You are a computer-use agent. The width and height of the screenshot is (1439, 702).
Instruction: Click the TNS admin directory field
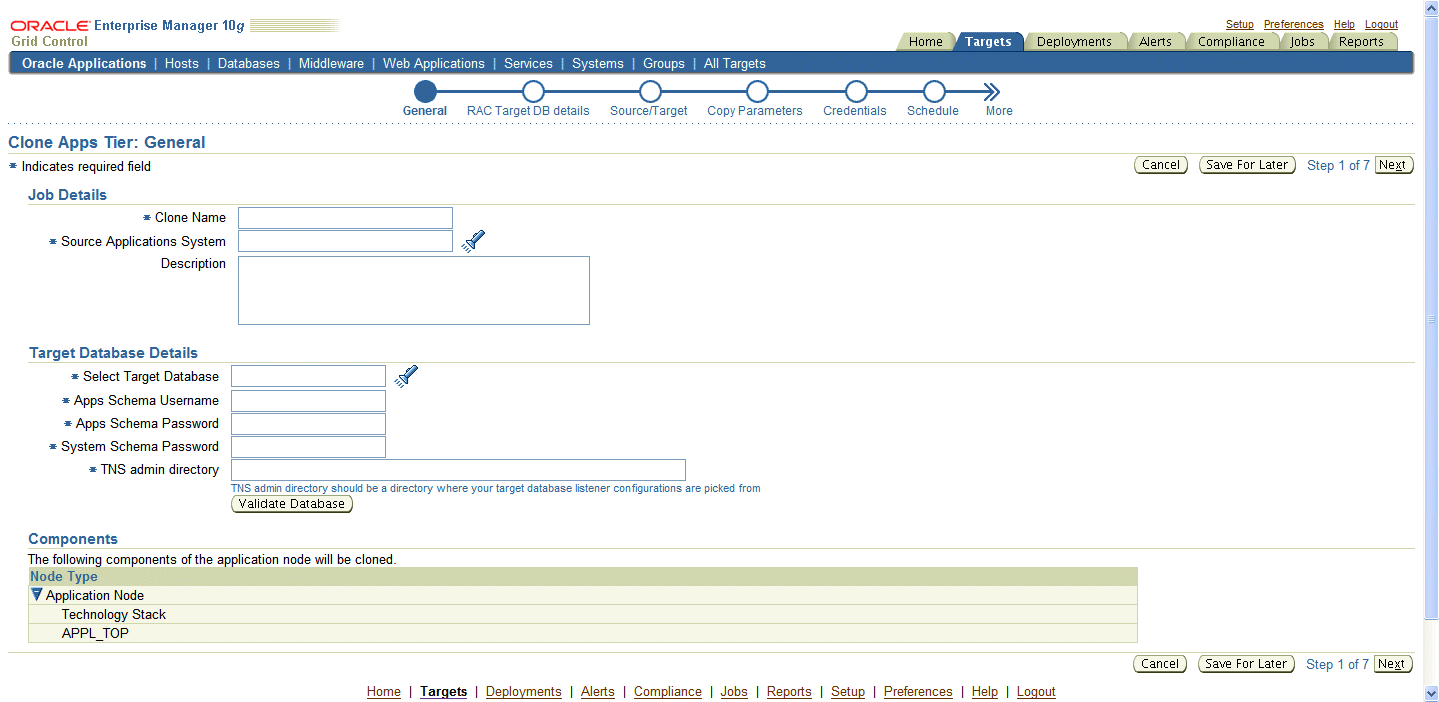[x=458, y=470]
